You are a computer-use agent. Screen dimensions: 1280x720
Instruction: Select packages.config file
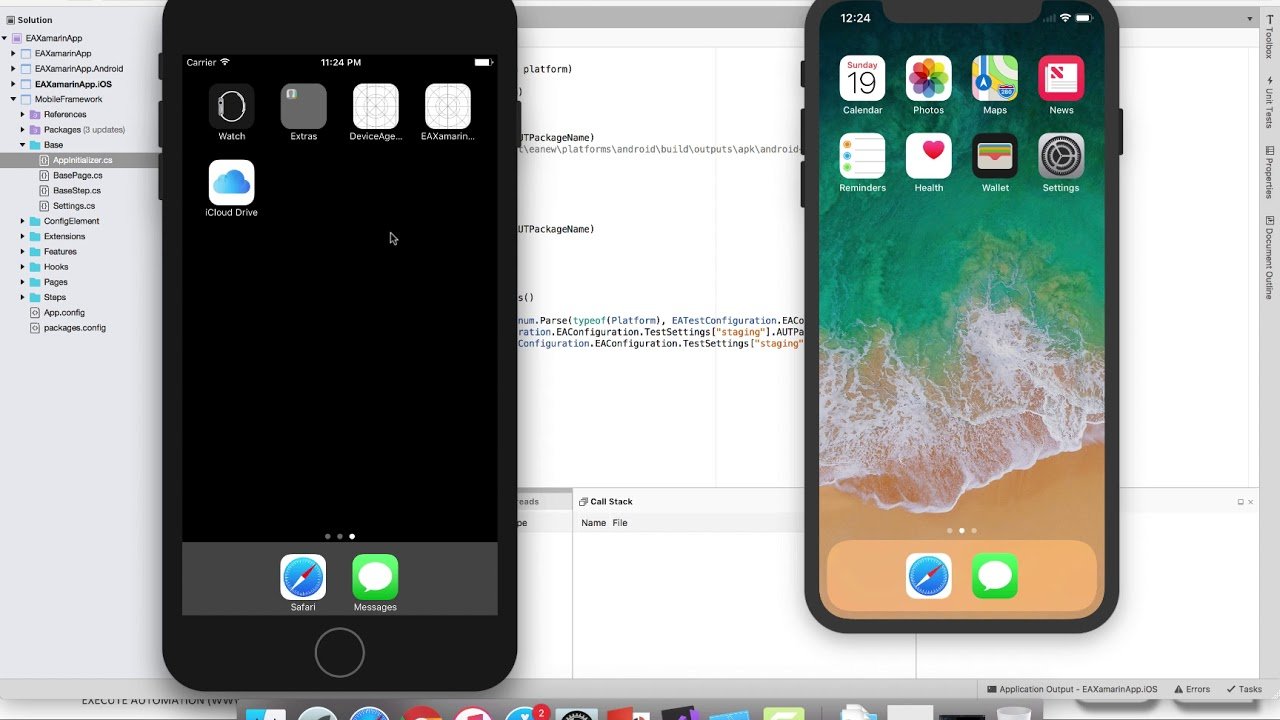tap(75, 327)
